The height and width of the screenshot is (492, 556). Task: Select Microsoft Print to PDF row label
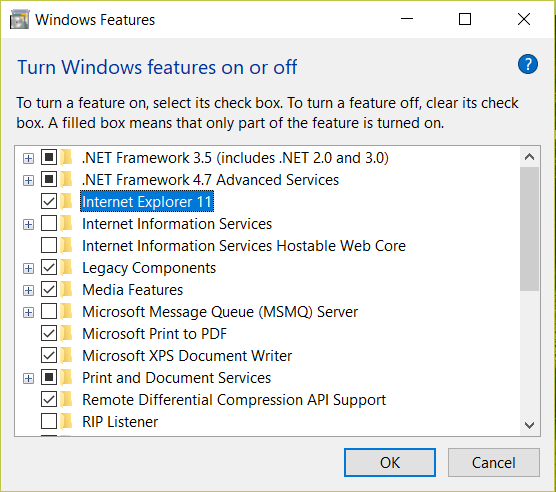point(155,334)
